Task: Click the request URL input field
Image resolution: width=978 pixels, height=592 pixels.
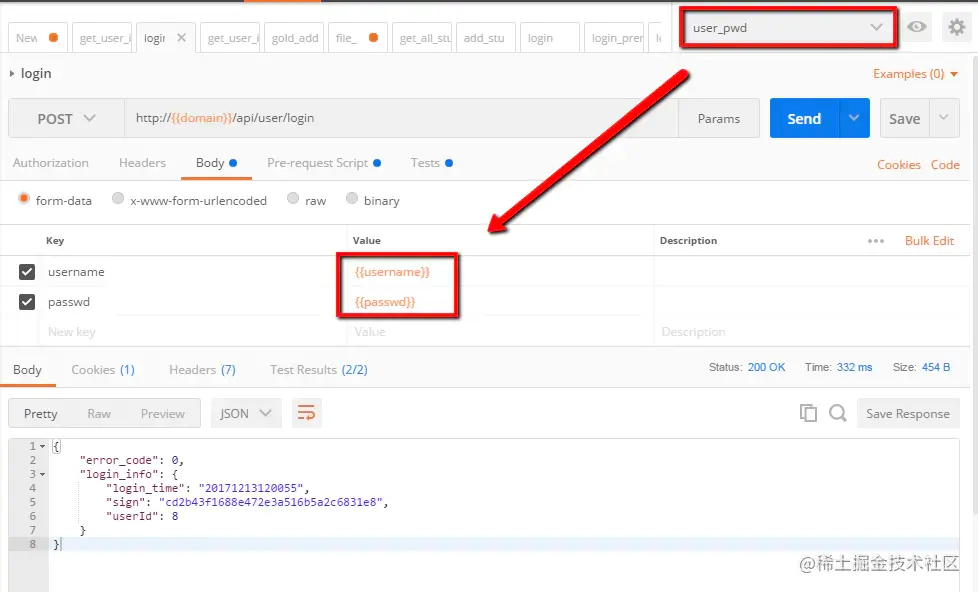Action: click(401, 119)
